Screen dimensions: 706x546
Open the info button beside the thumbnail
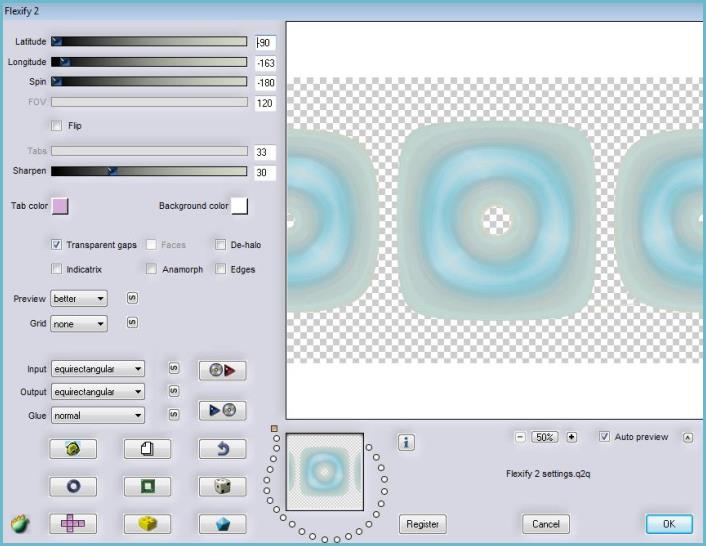pos(406,442)
